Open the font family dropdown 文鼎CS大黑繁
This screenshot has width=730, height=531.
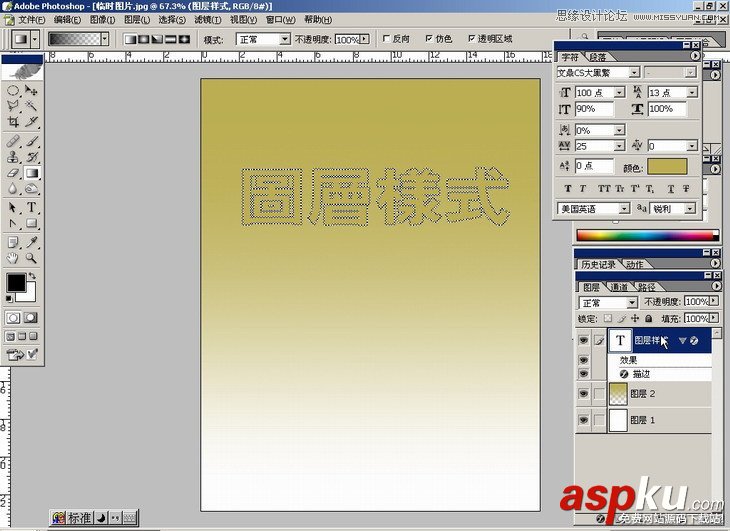tap(634, 73)
